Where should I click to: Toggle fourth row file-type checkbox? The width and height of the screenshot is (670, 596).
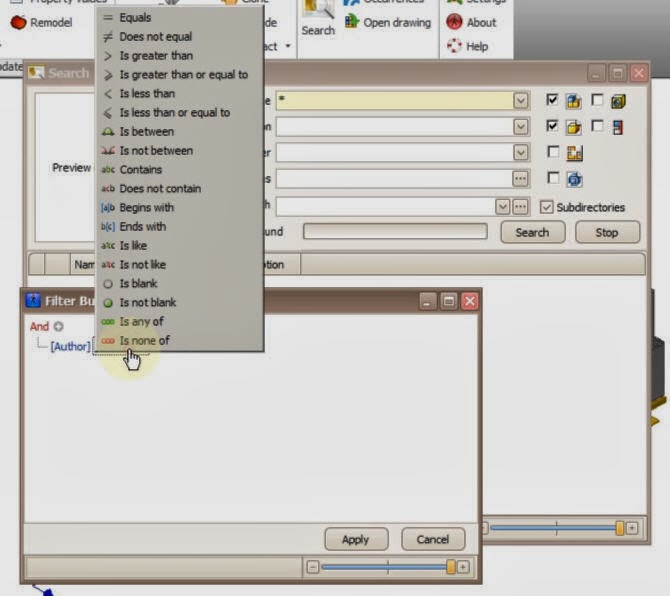coord(553,178)
